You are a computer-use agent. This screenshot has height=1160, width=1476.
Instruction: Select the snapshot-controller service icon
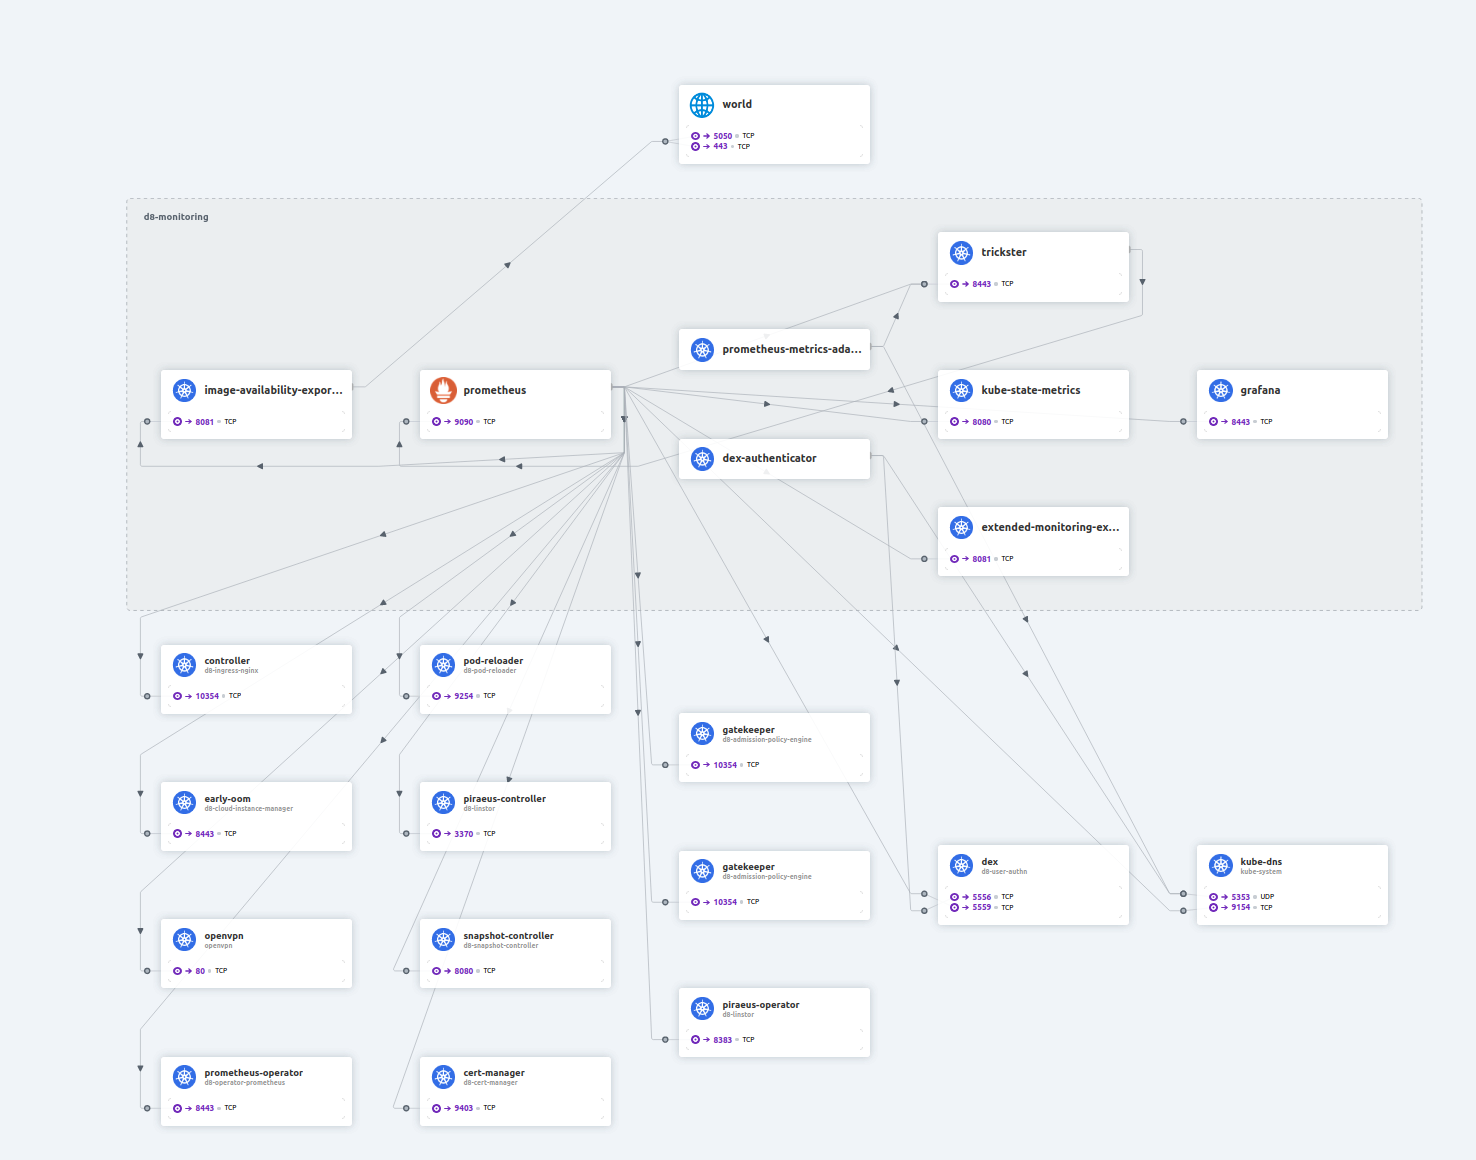point(443,940)
